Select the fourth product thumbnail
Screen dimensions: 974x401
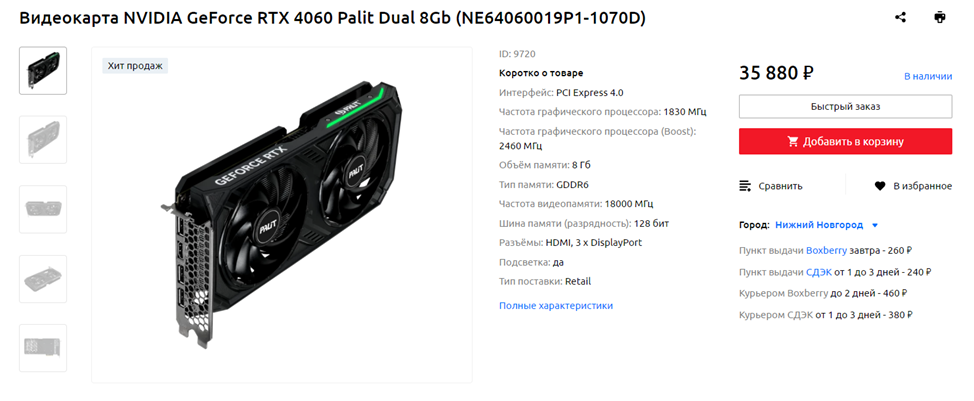43,279
